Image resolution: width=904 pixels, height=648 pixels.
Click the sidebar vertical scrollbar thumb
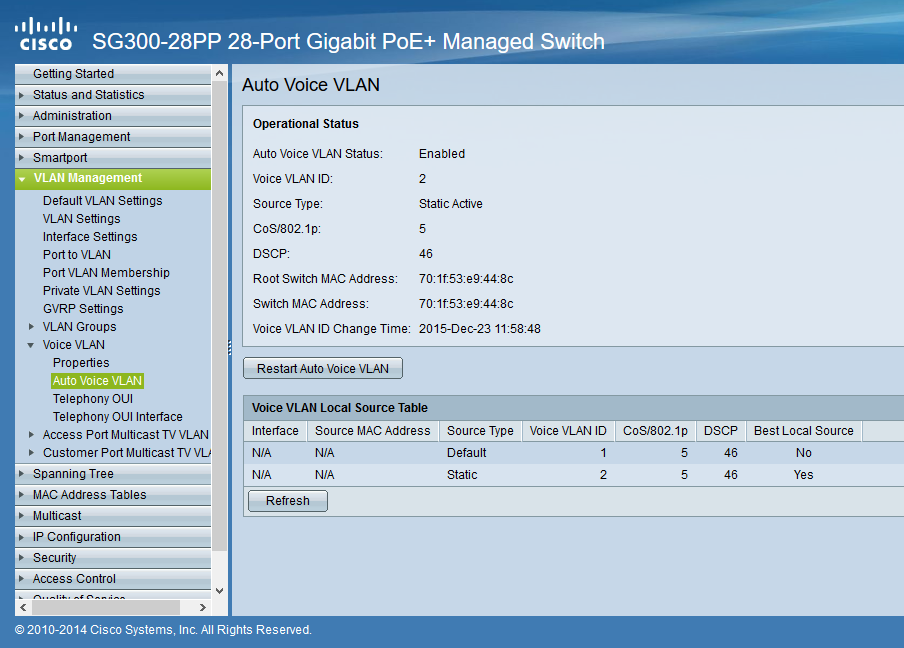(219, 316)
